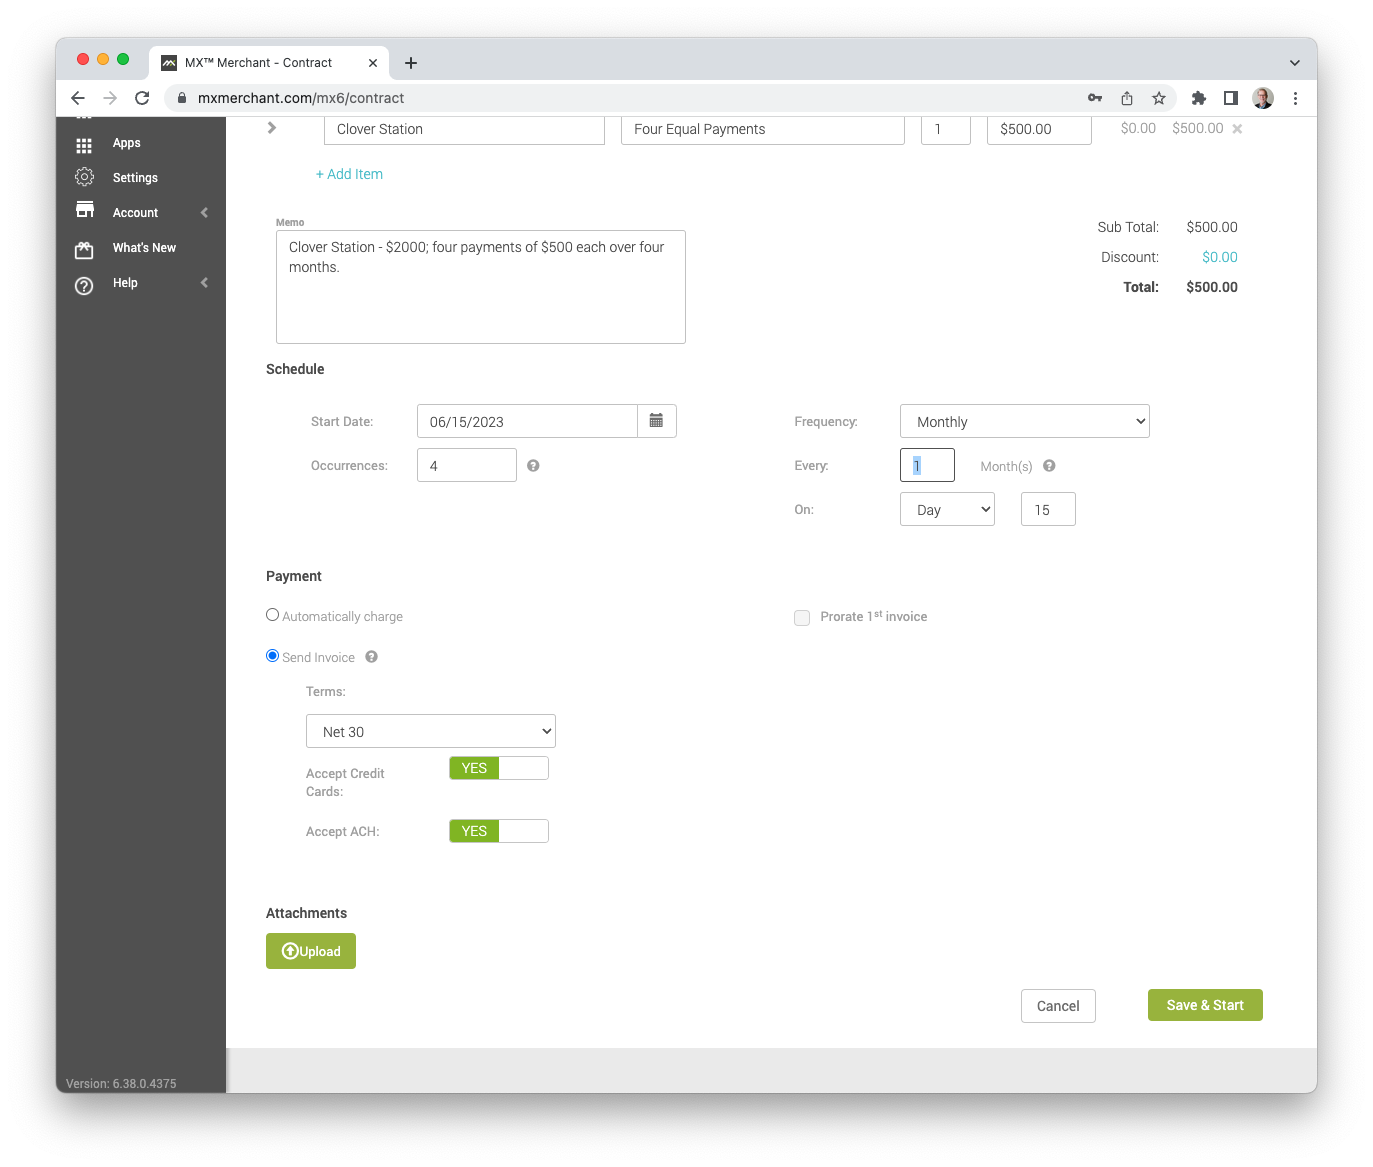Click the remove X on the Clover Station line
The height and width of the screenshot is (1167, 1373).
pyautogui.click(x=1237, y=128)
